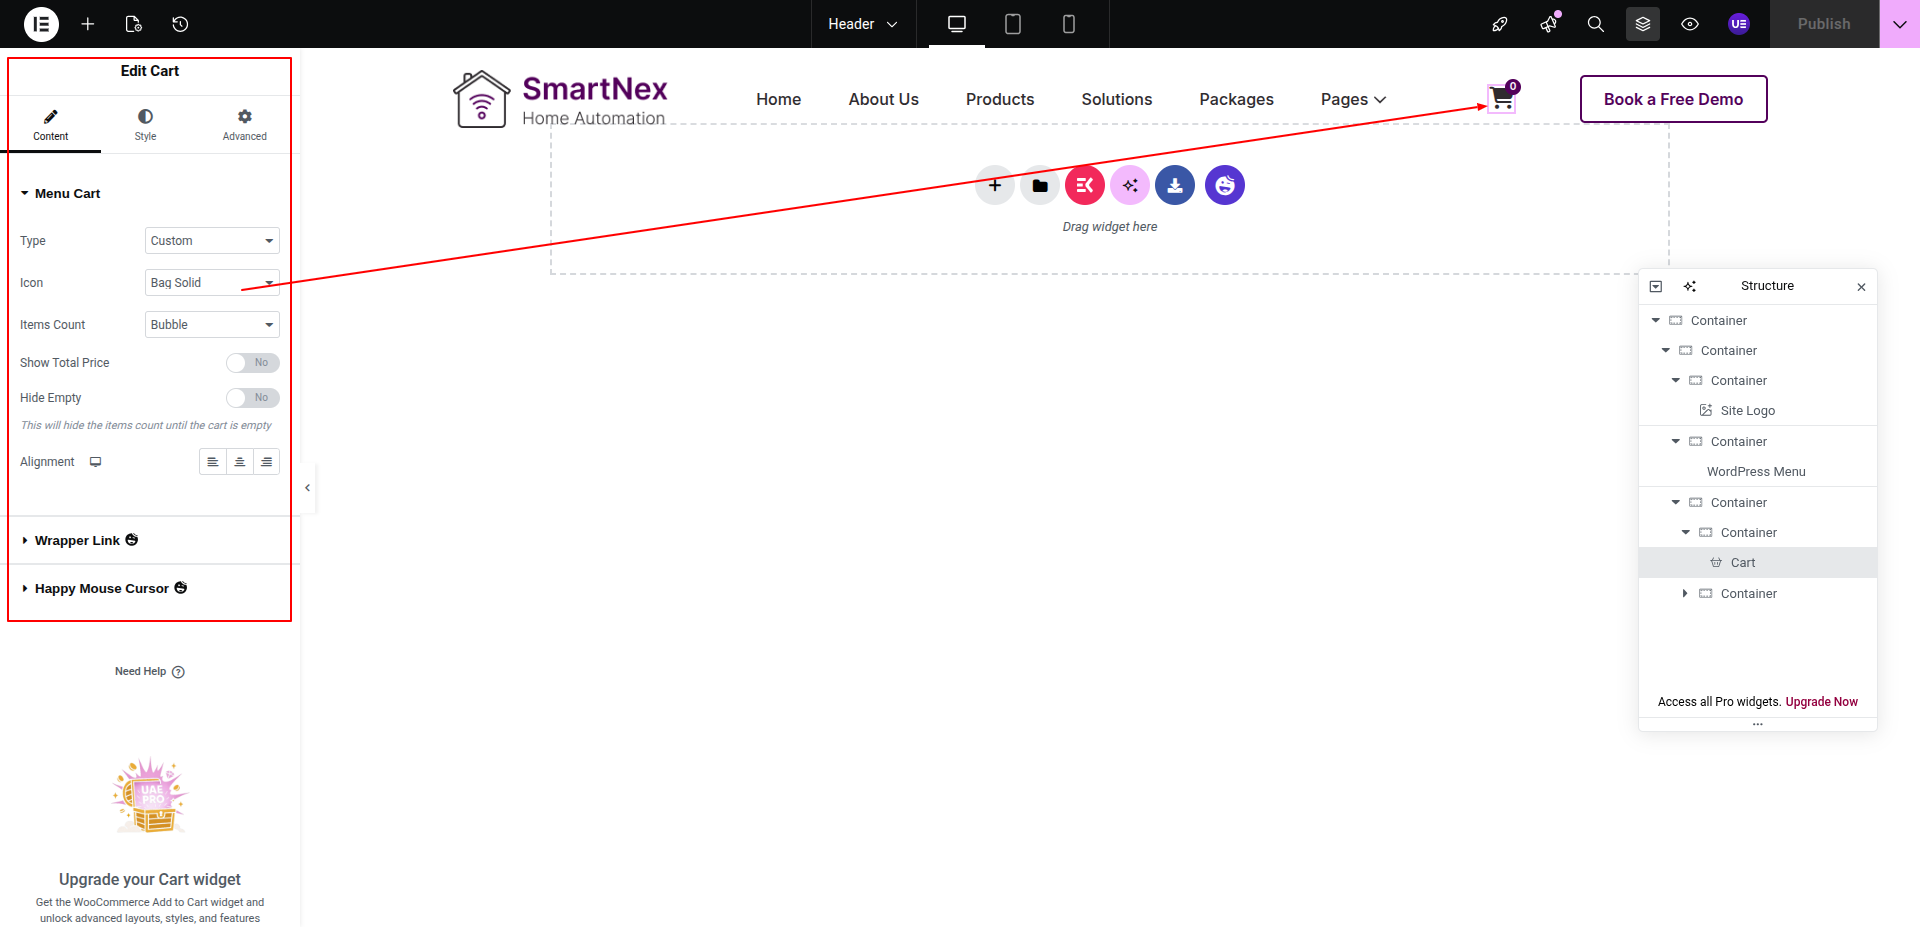Switch to mobile responsive view
This screenshot has width=1920, height=927.
click(1068, 24)
